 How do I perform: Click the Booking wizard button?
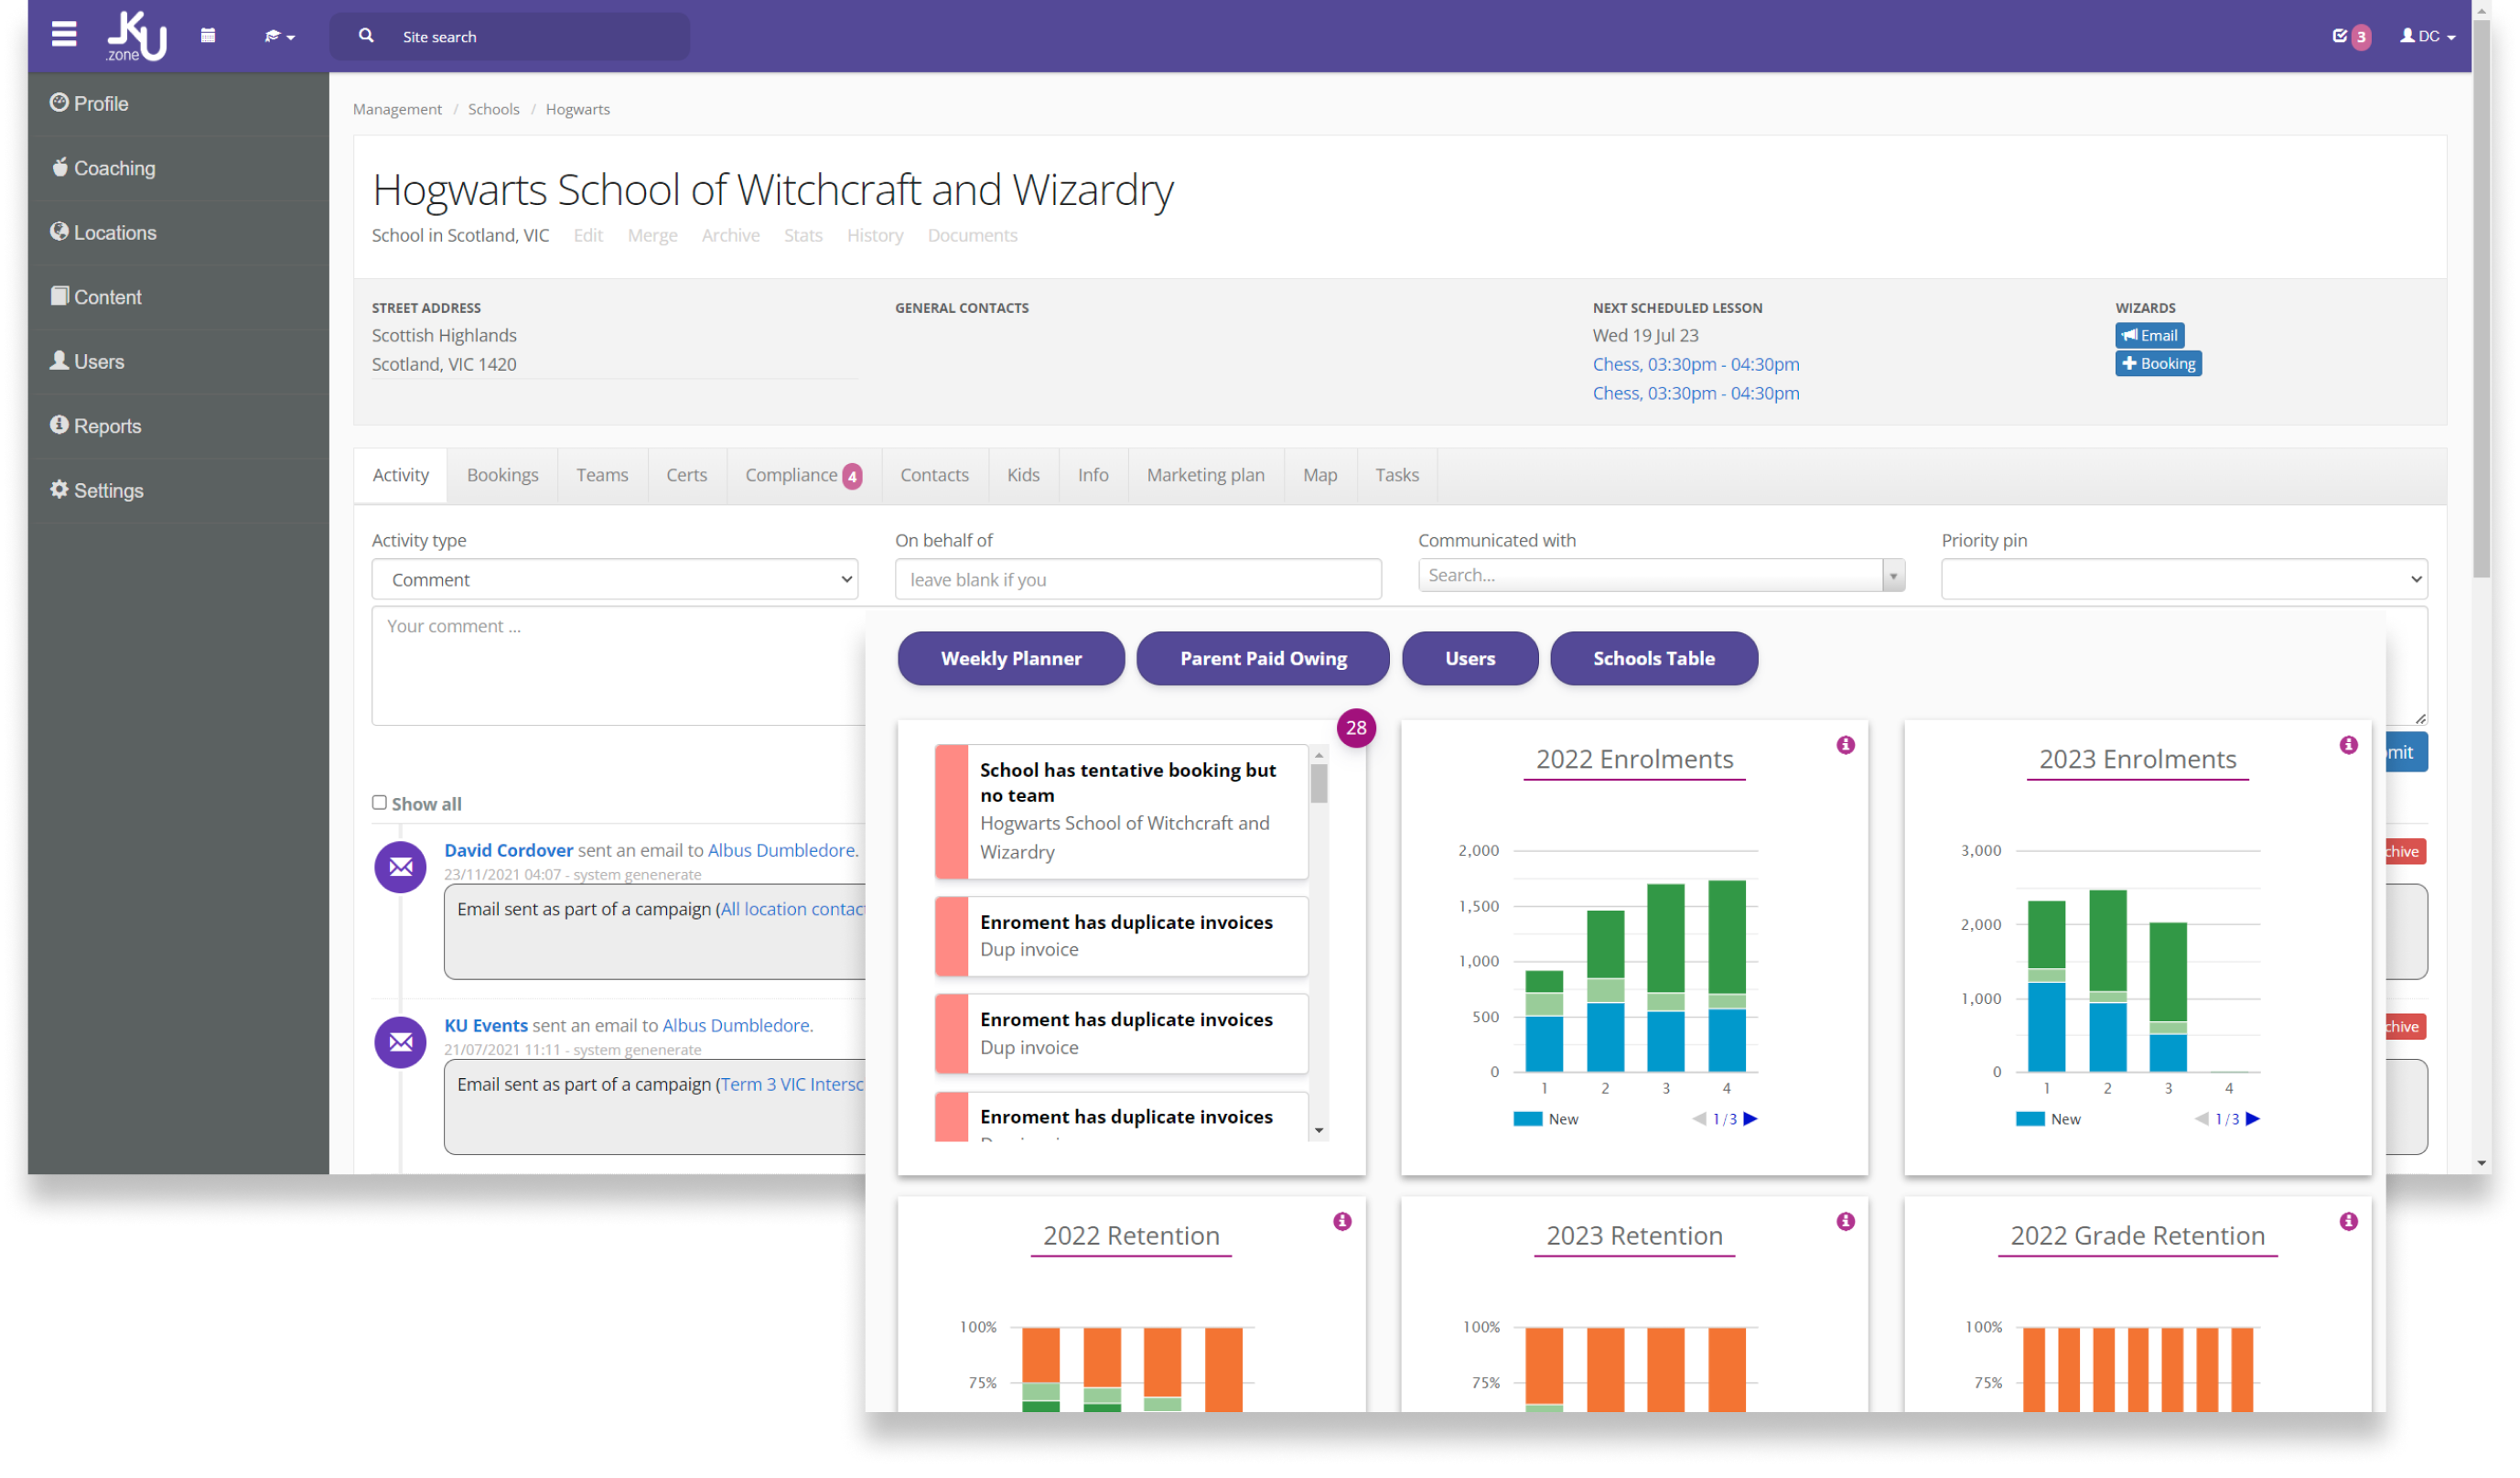(2158, 363)
